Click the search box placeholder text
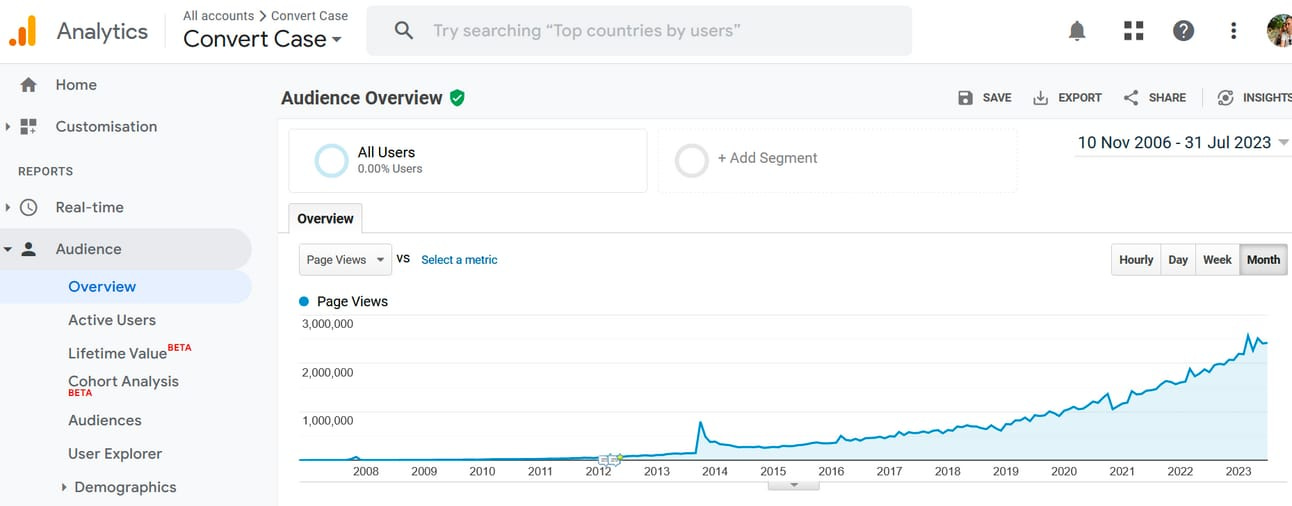Screen dimensions: 1292x506 [x=587, y=31]
